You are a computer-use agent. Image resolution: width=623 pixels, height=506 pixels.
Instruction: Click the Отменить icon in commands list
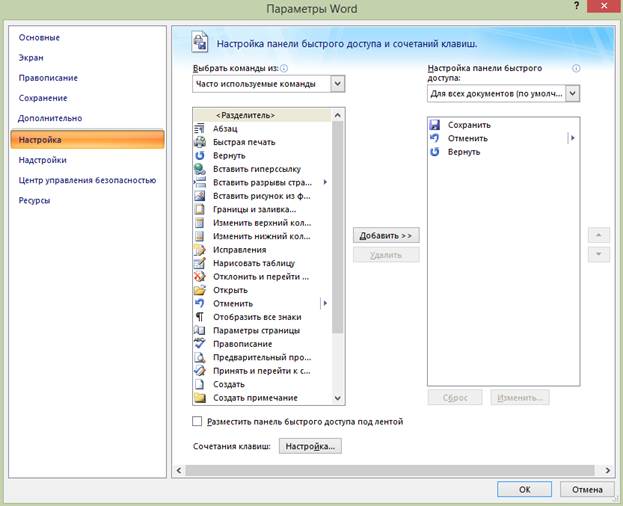199,303
